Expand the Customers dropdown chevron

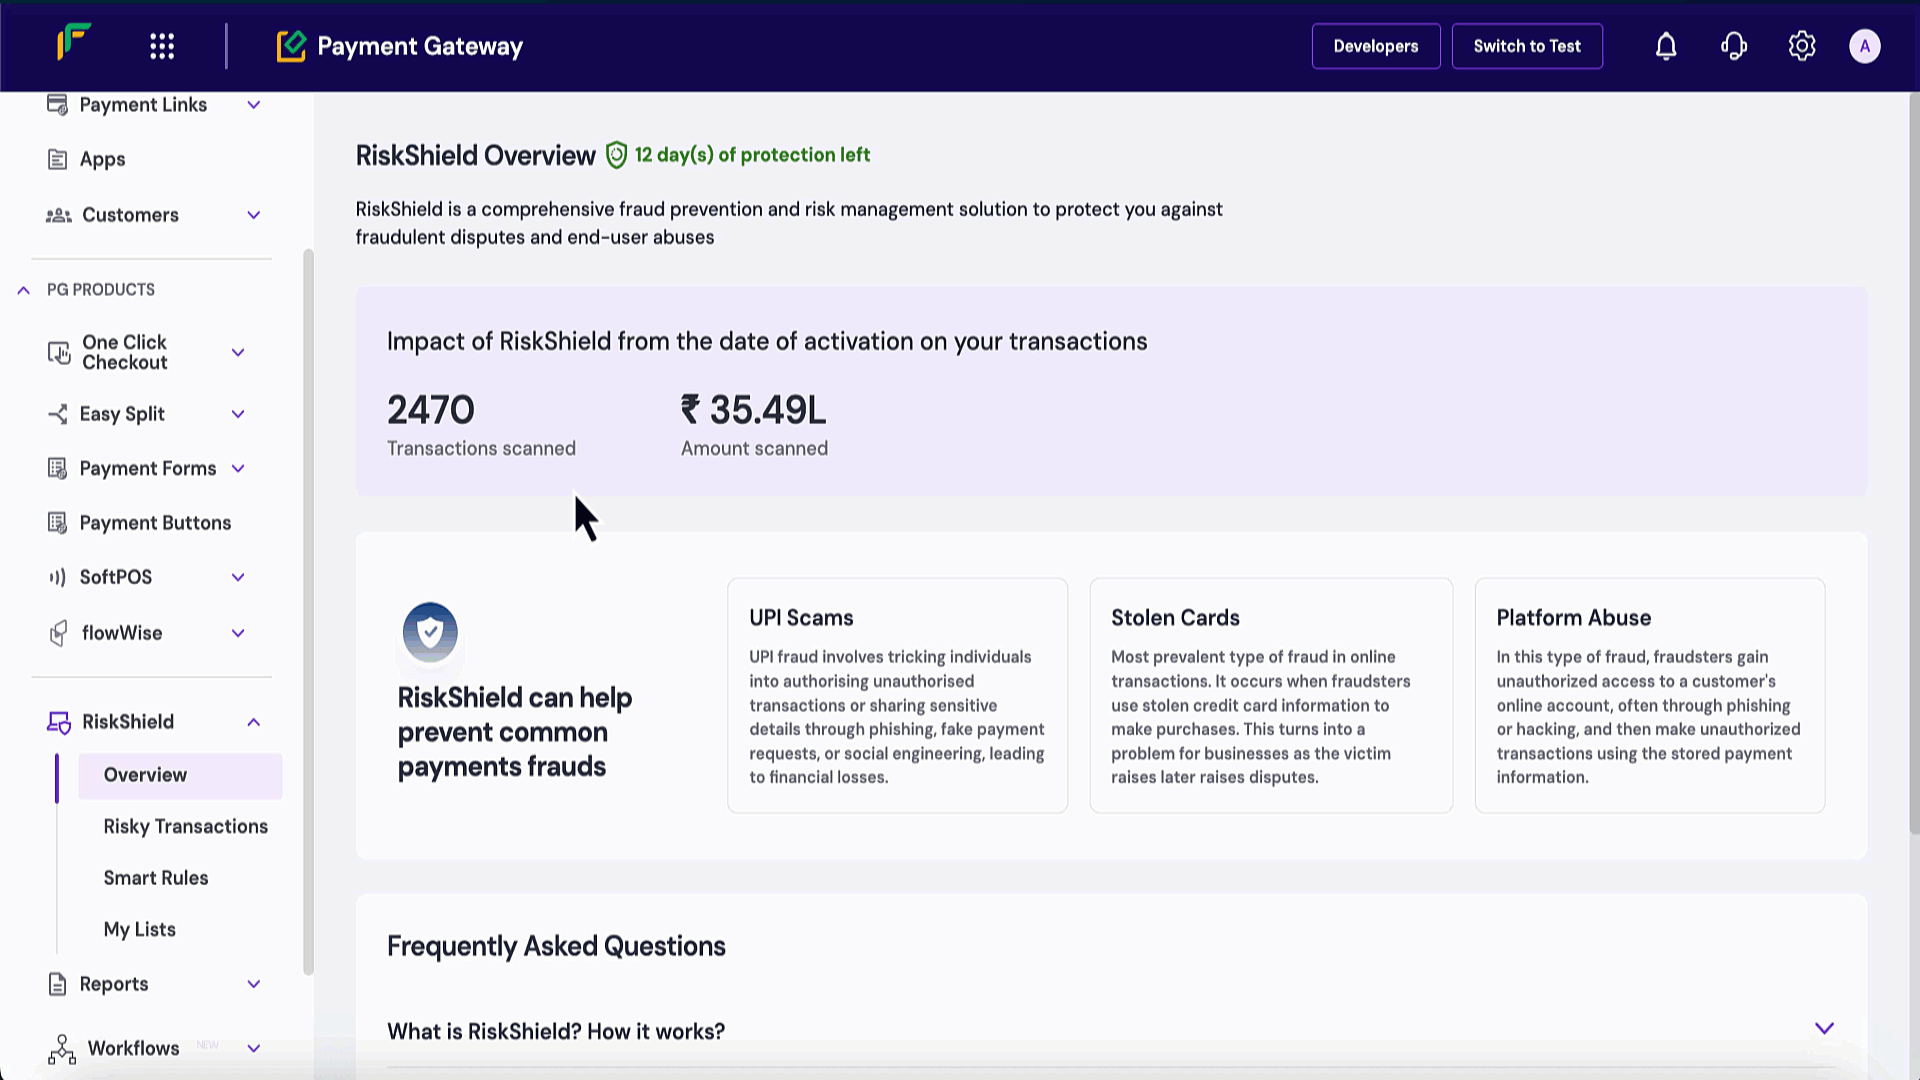tap(253, 215)
